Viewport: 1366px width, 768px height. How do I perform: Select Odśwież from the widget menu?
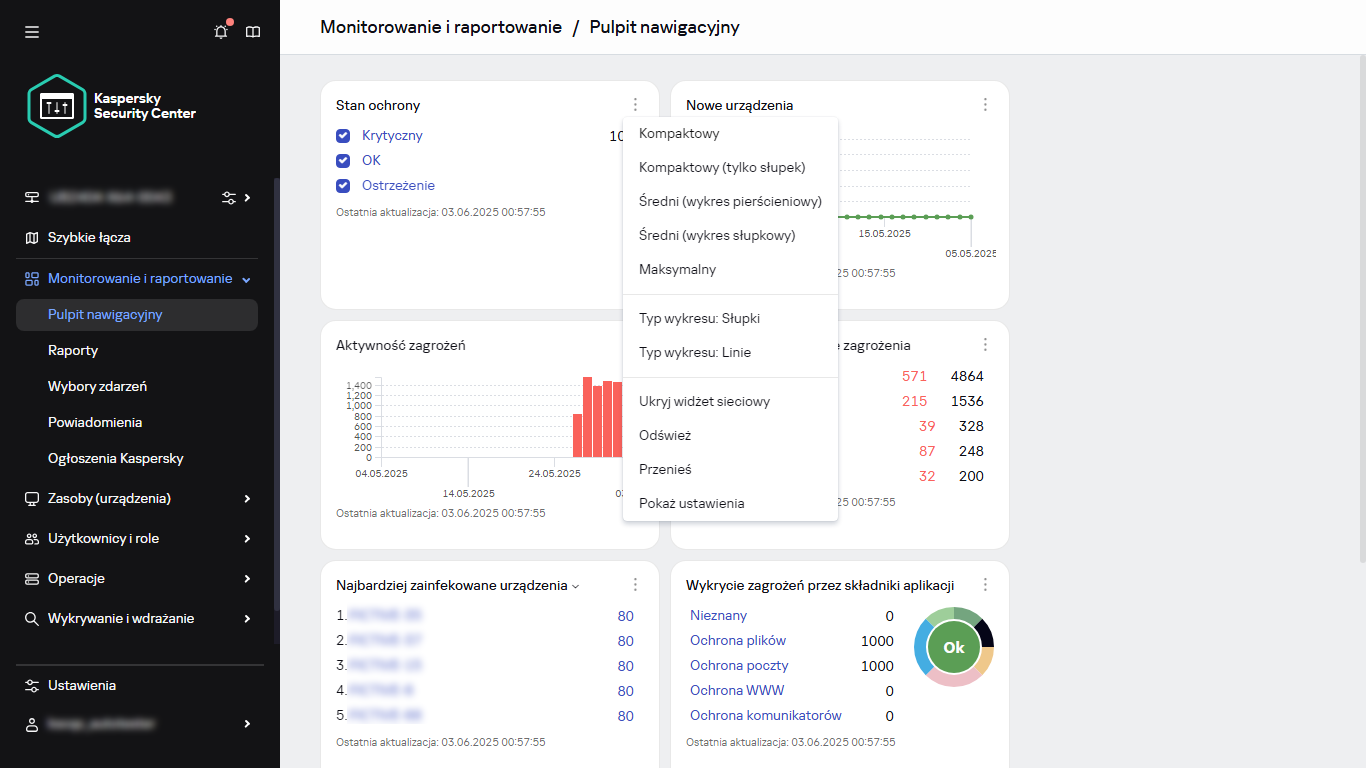[x=665, y=435]
